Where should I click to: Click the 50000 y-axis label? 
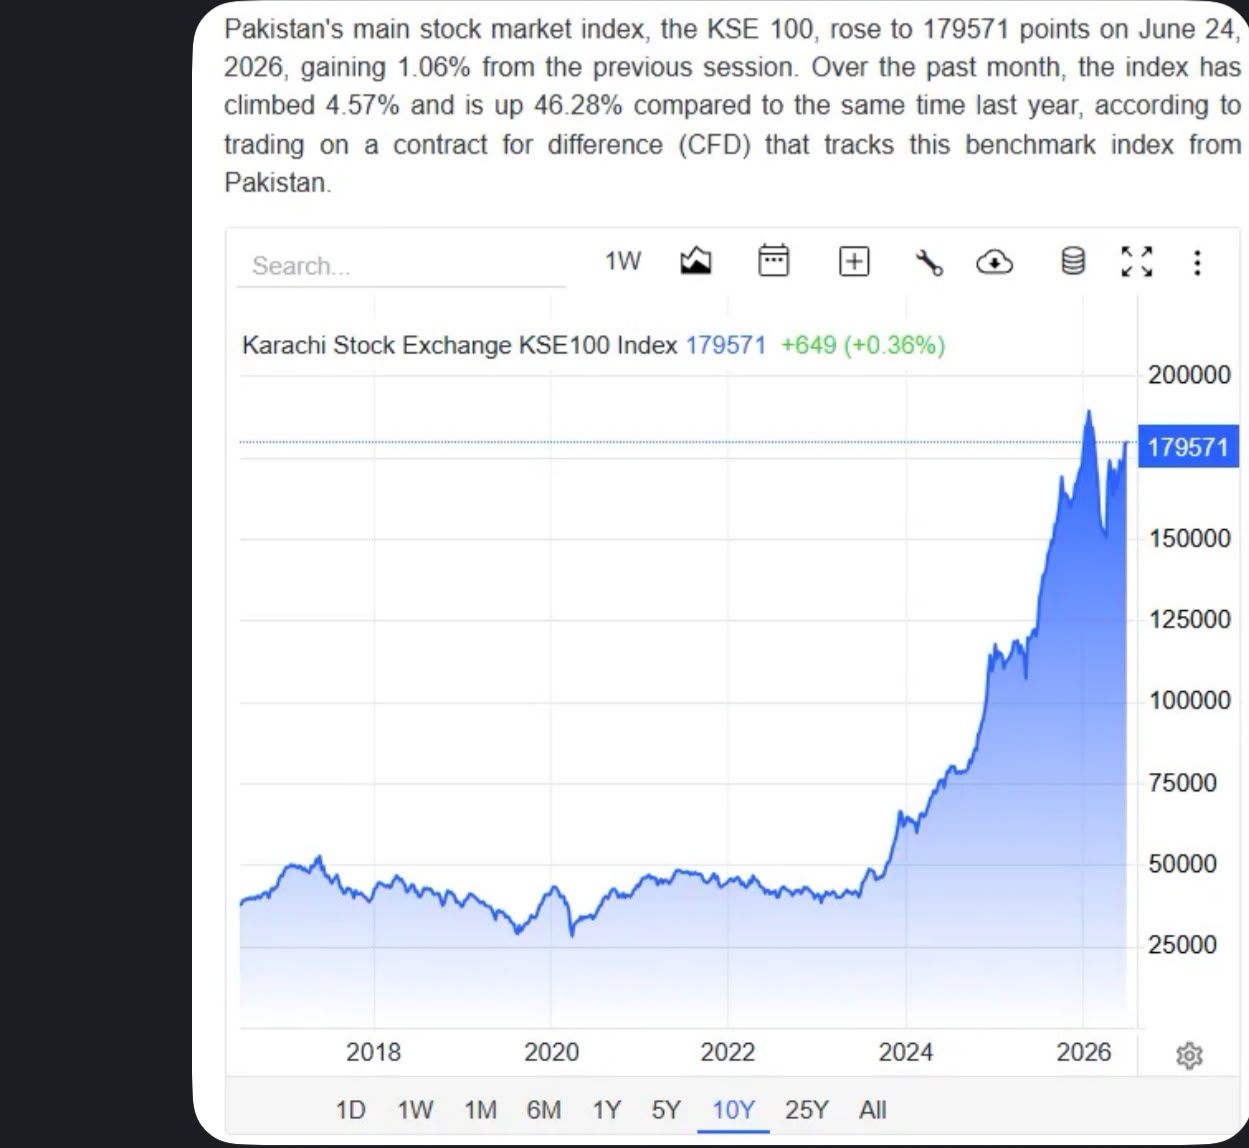coord(1182,863)
